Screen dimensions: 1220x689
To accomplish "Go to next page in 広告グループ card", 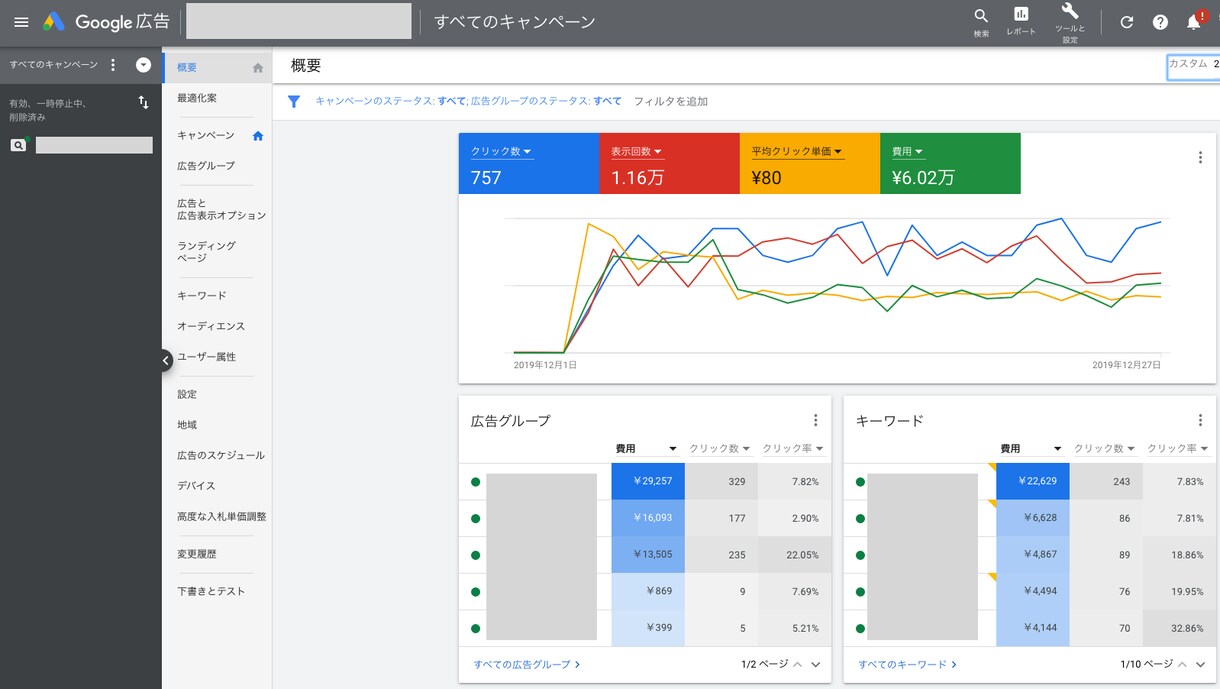I will click(x=816, y=664).
